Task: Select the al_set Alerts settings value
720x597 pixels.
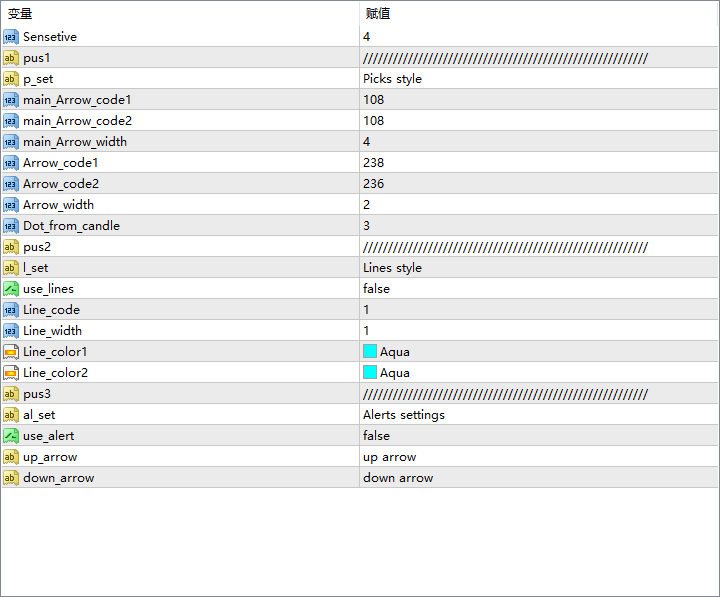Action: pyautogui.click(x=404, y=415)
